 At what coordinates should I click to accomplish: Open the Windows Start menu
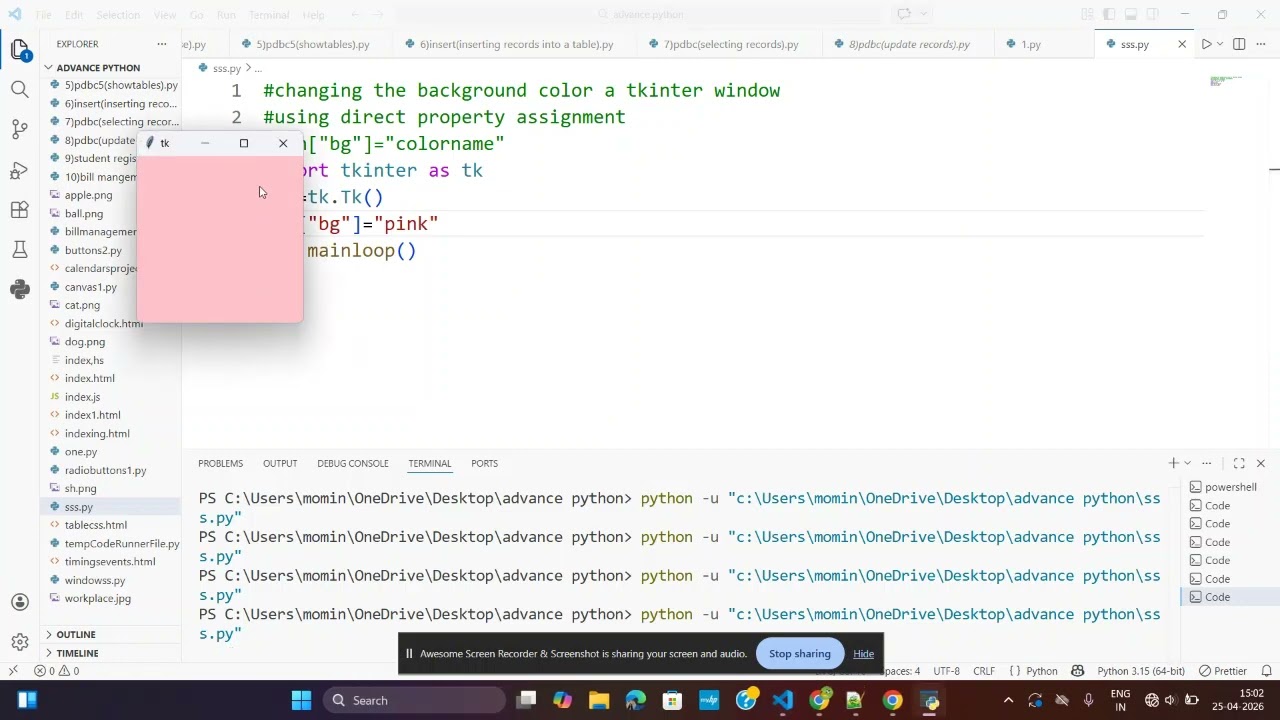point(301,700)
